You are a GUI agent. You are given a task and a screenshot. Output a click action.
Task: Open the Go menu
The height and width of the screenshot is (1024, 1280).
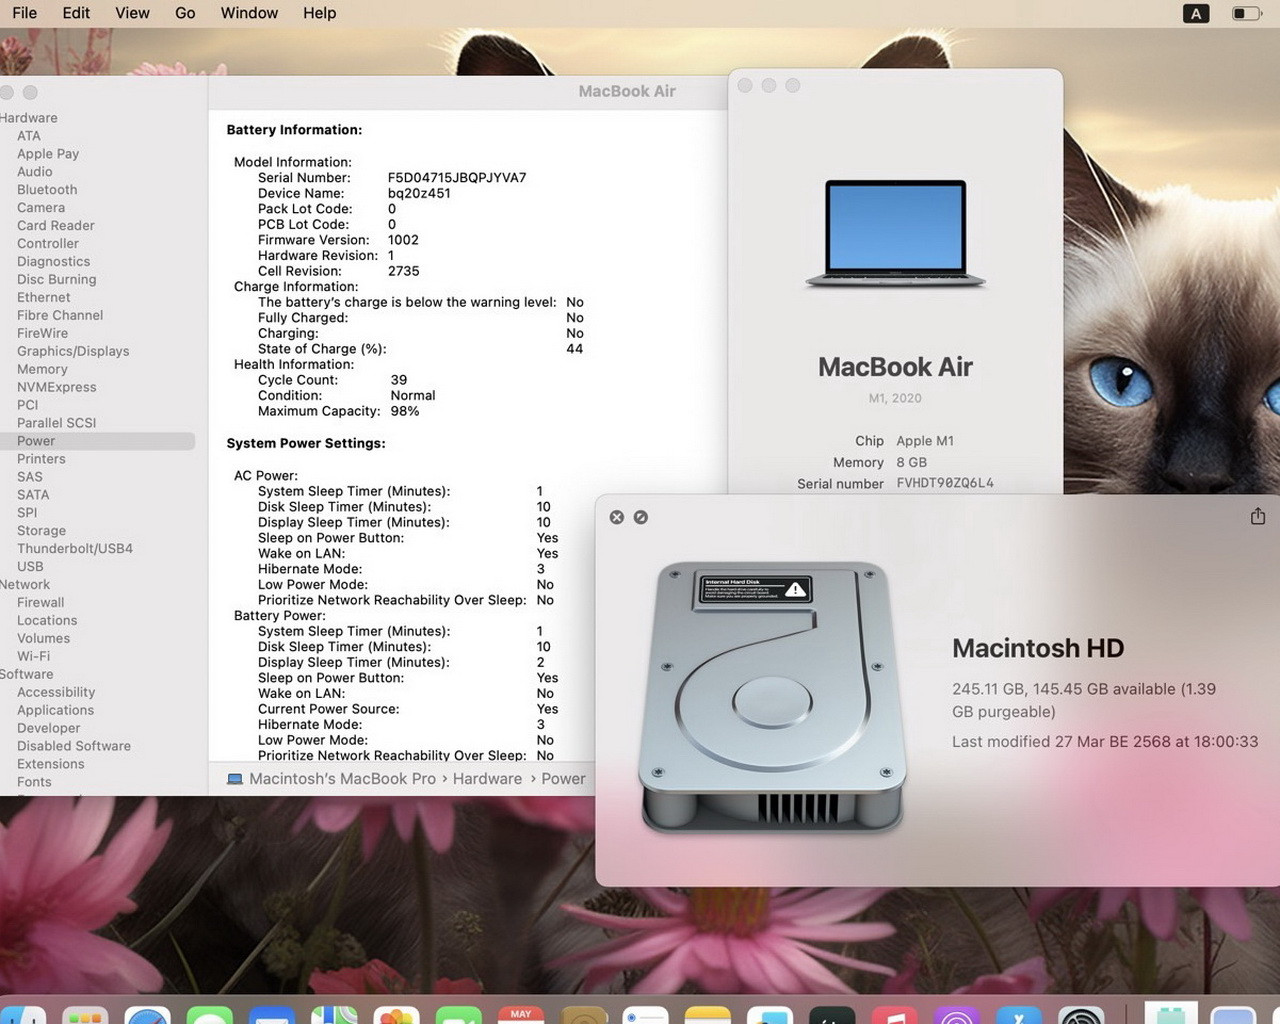[185, 13]
